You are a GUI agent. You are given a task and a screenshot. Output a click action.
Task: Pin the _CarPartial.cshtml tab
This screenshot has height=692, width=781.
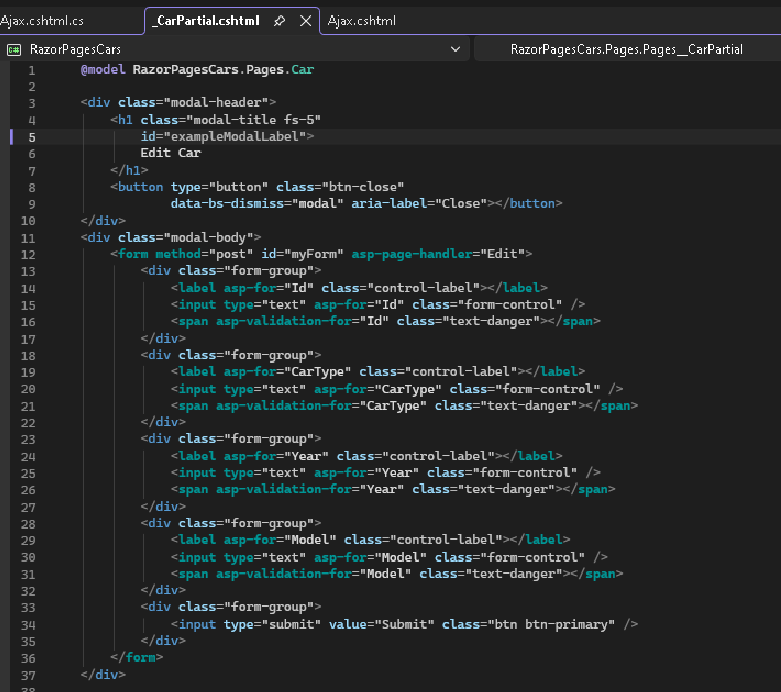(279, 20)
